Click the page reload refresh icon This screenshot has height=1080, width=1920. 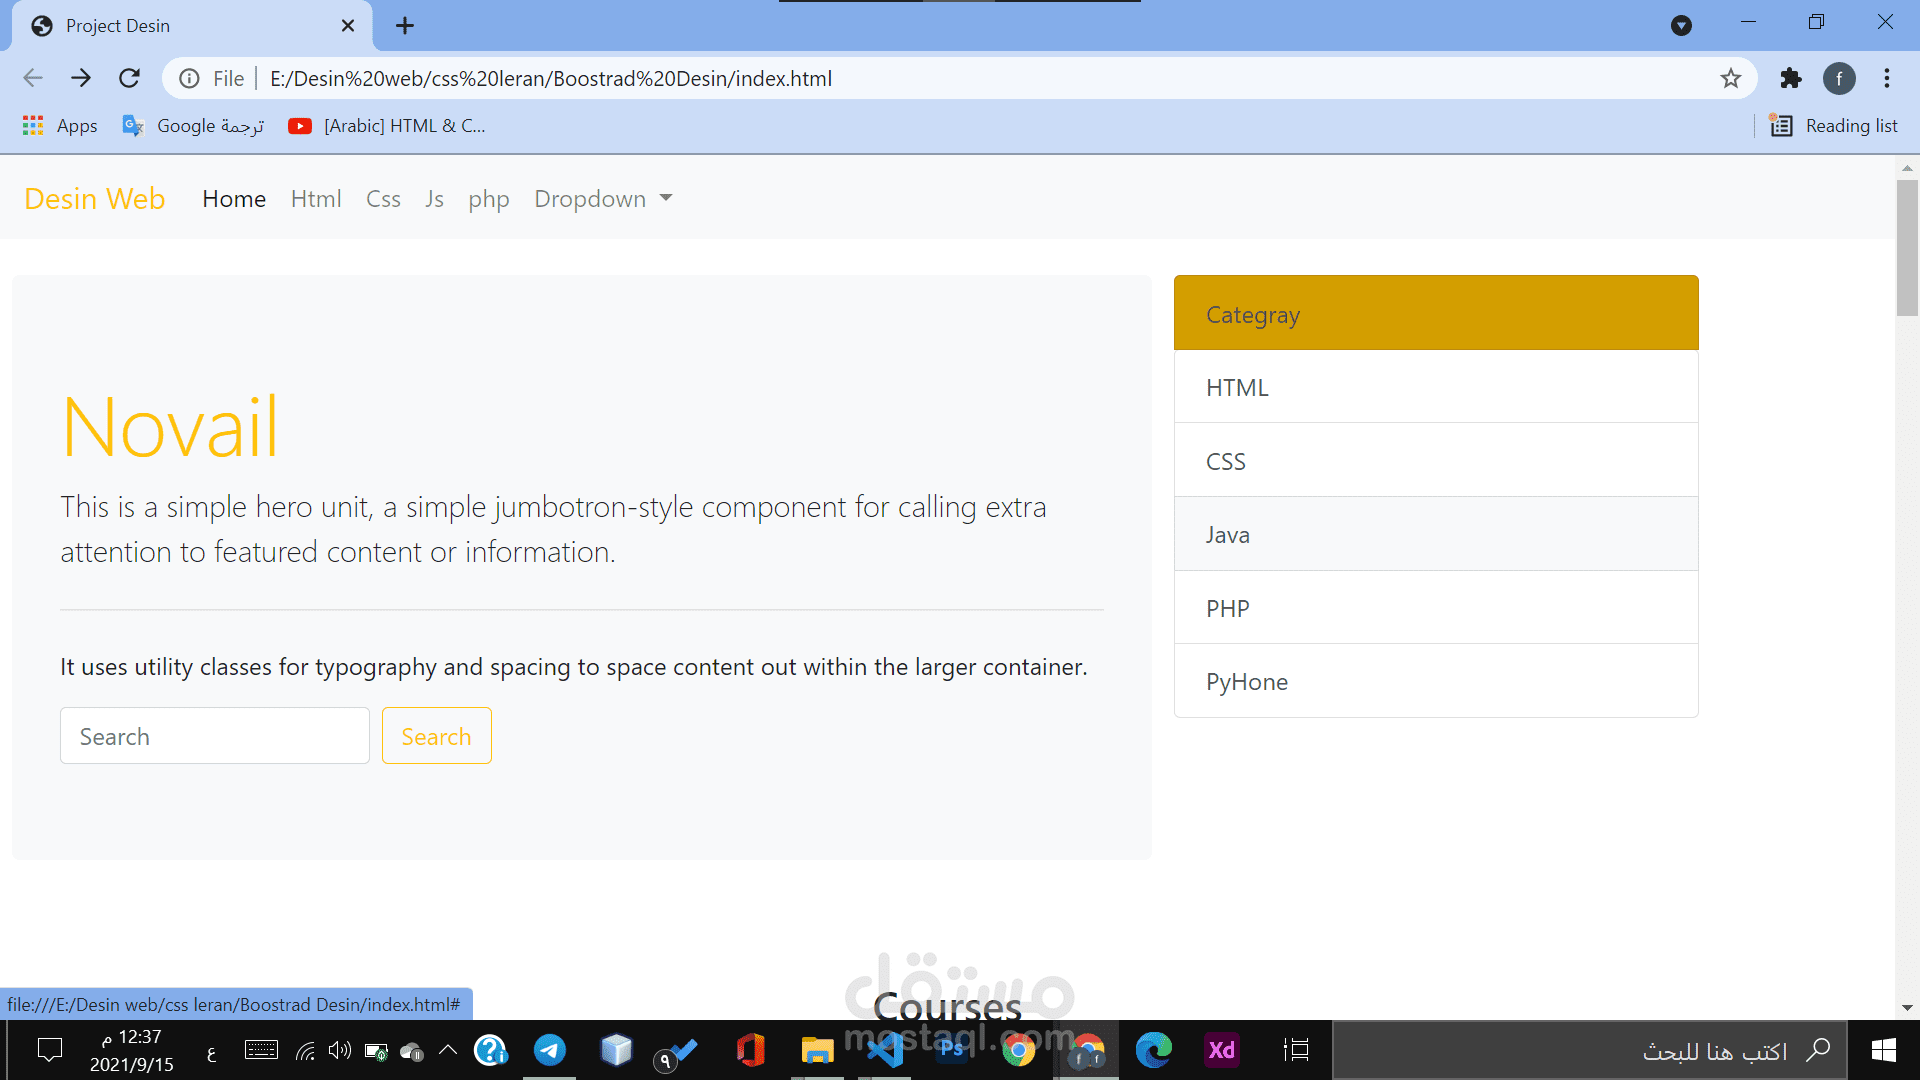(x=128, y=79)
